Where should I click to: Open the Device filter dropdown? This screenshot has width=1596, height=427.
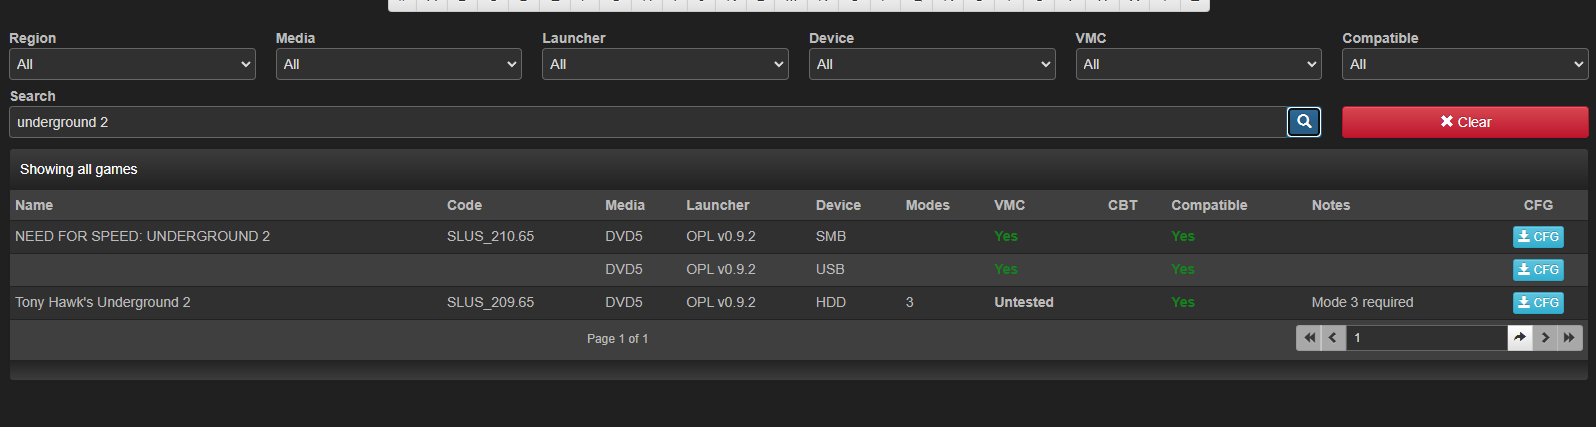(x=932, y=64)
